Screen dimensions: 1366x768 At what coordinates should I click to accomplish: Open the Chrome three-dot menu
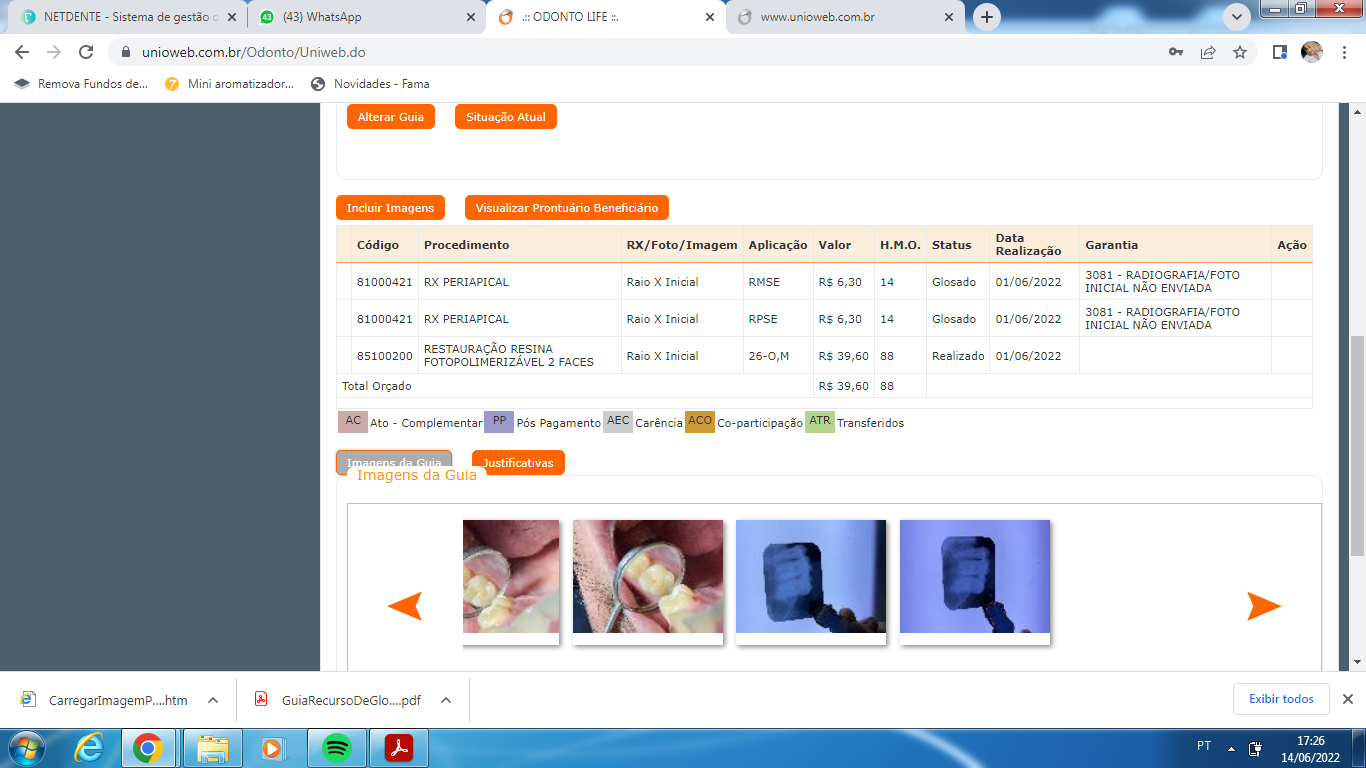click(1342, 52)
